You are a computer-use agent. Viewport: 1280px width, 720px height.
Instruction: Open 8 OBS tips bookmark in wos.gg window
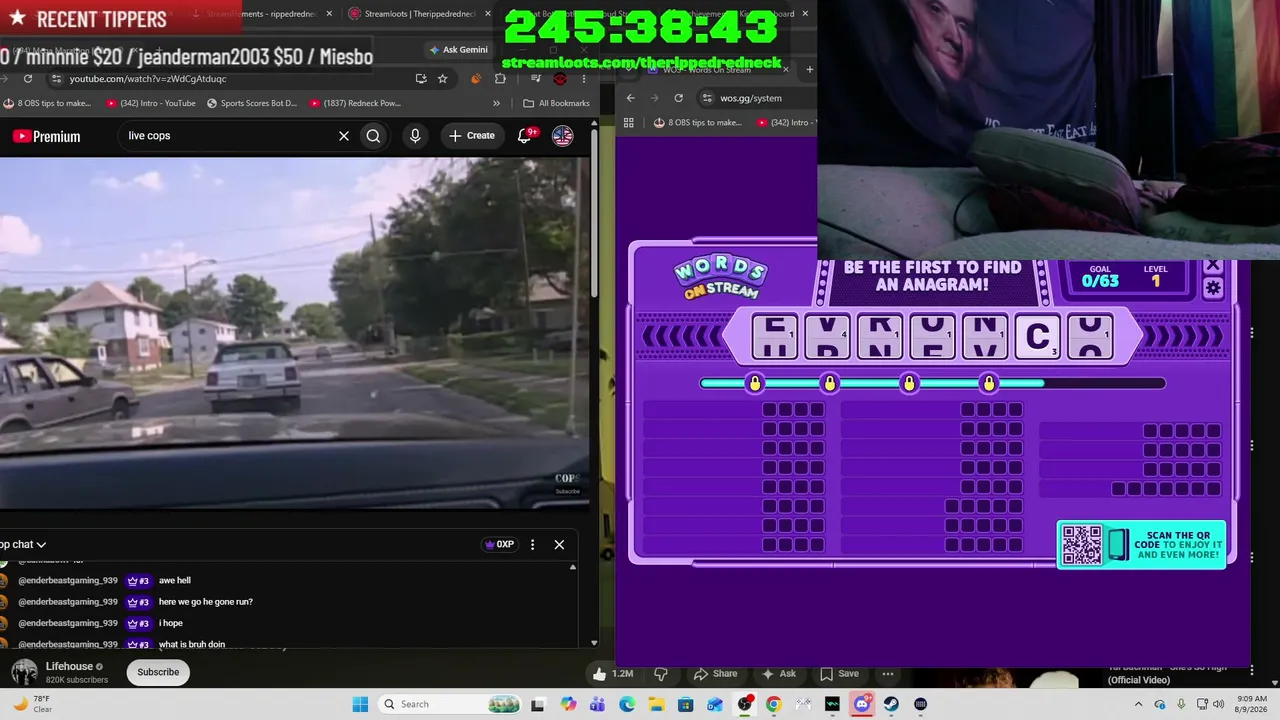[x=698, y=123]
